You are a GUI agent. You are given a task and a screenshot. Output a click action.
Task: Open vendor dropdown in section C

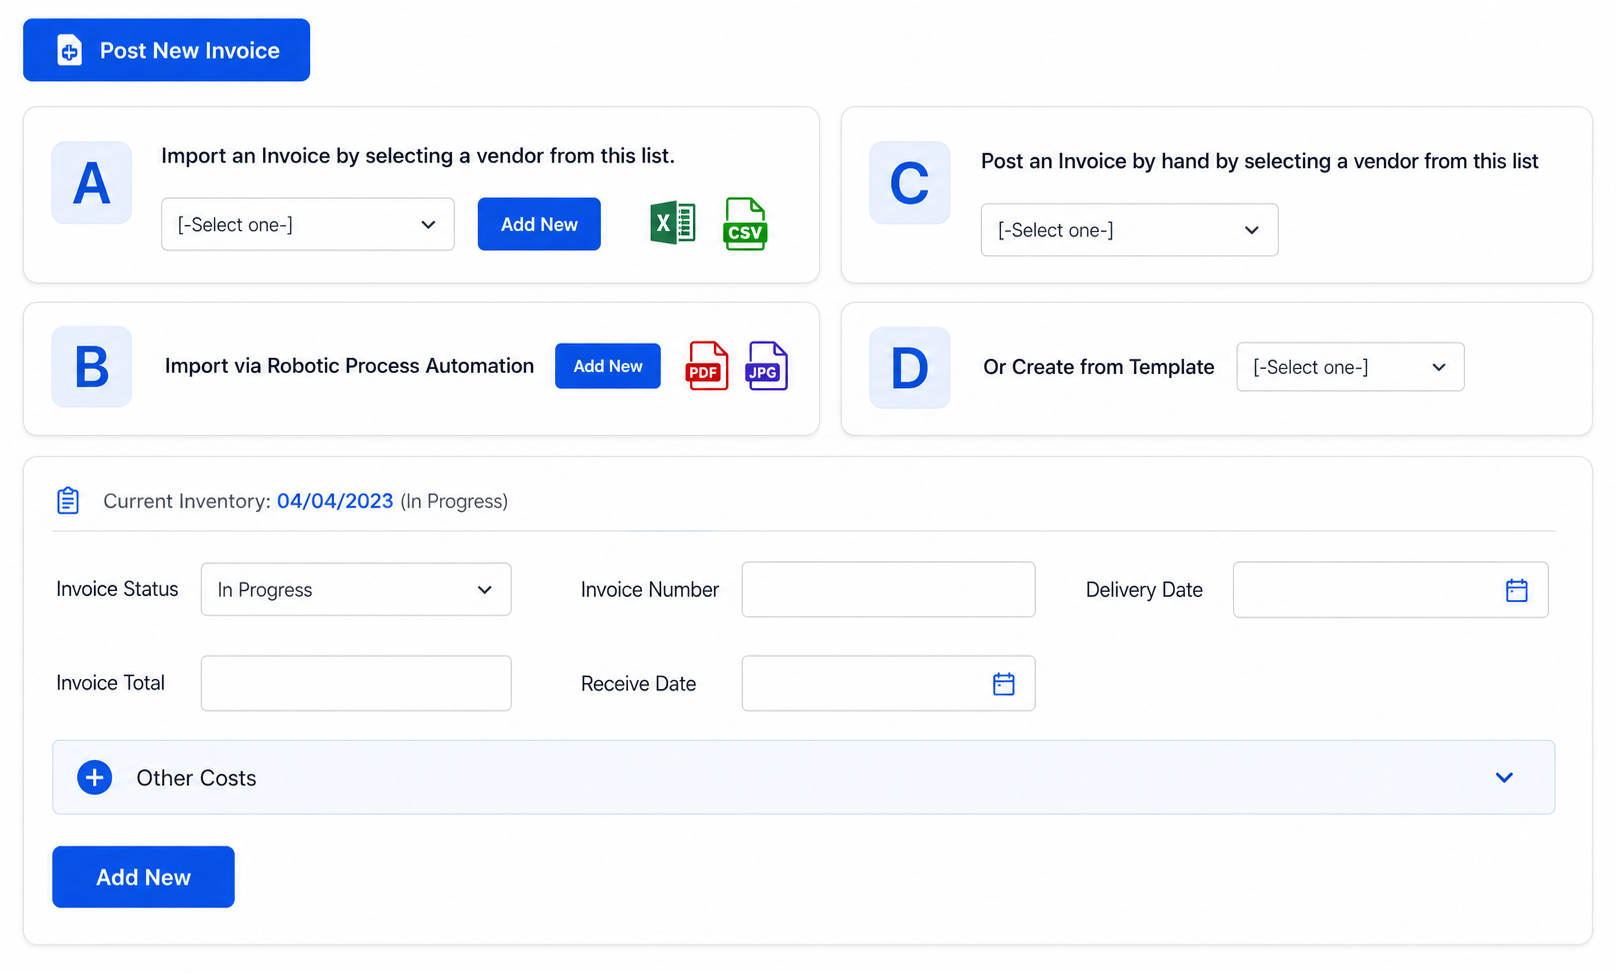point(1129,230)
